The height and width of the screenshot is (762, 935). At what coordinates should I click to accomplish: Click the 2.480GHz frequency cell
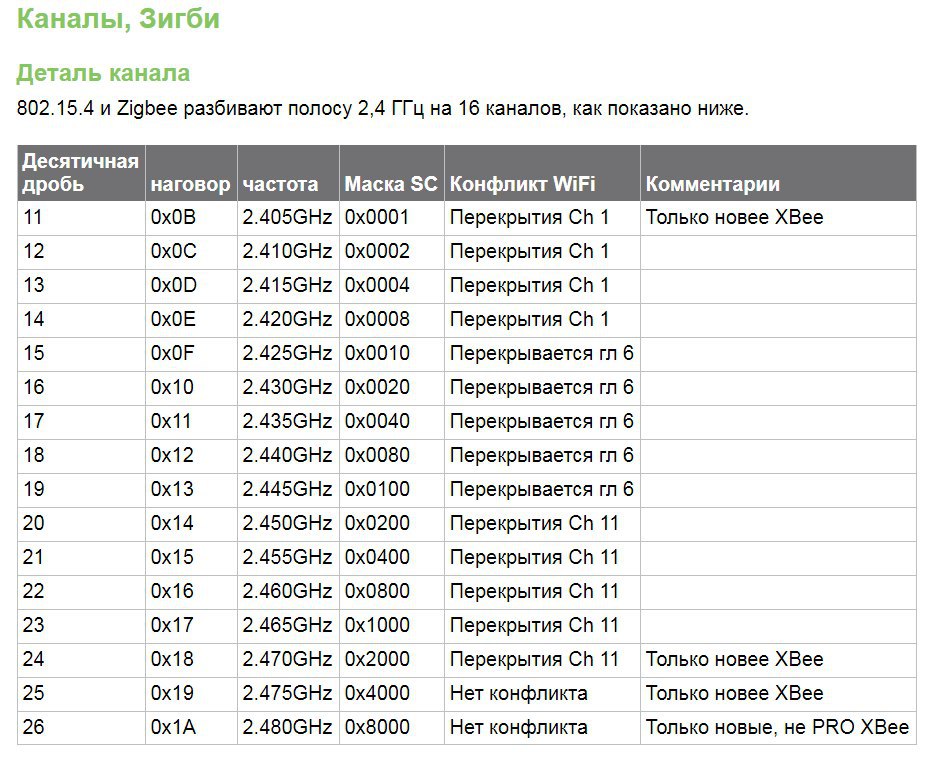click(x=287, y=727)
